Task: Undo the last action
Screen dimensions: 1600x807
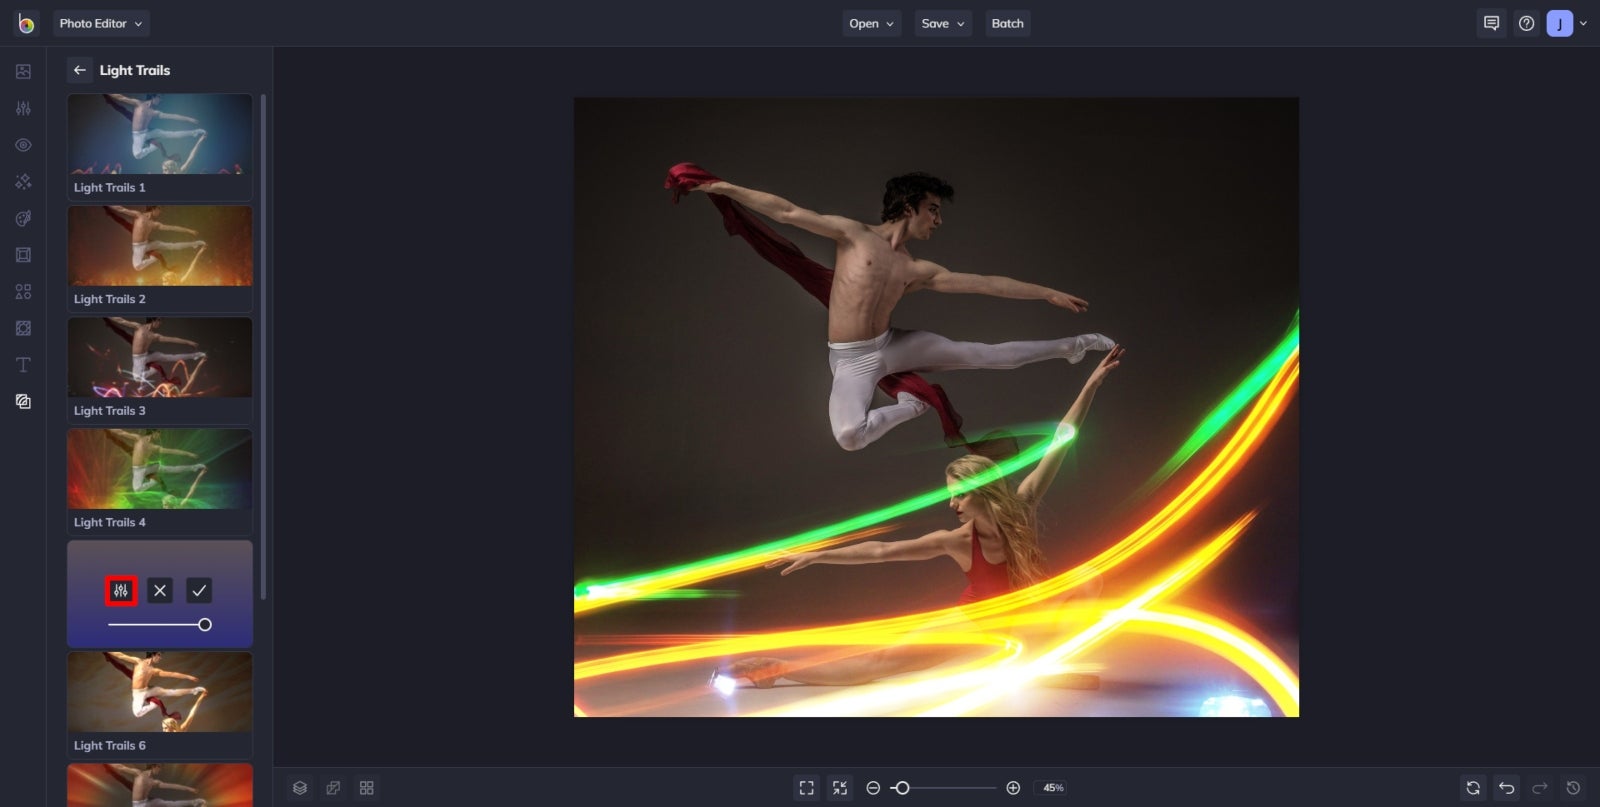Action: click(1507, 788)
